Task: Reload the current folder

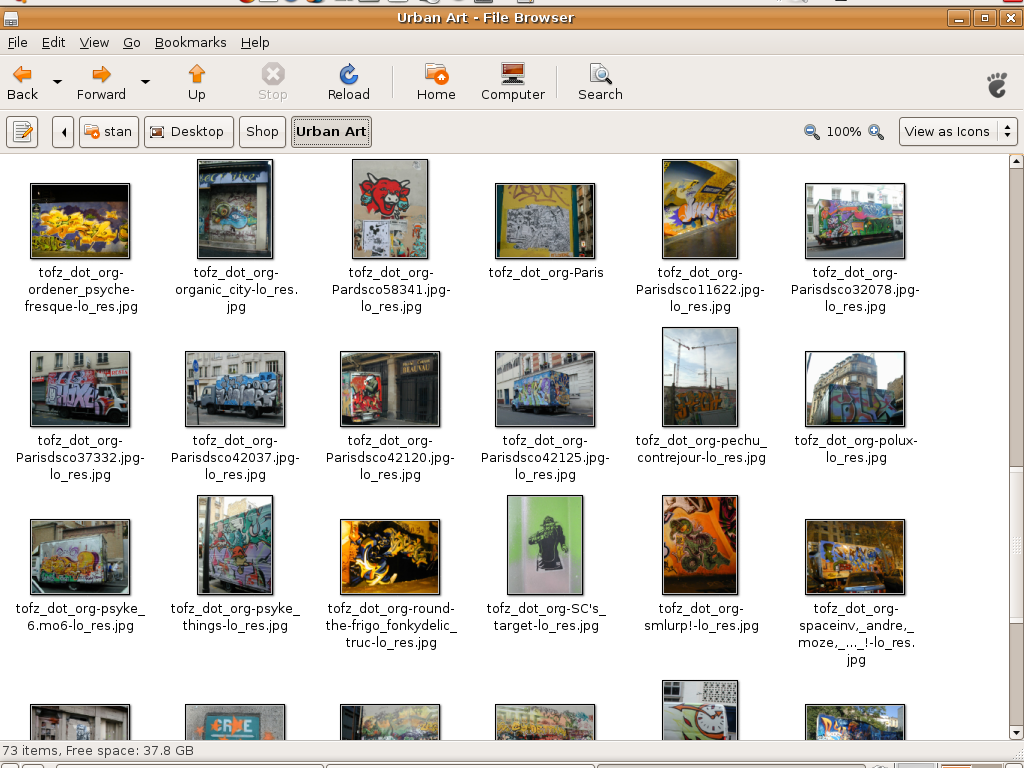Action: [x=348, y=82]
